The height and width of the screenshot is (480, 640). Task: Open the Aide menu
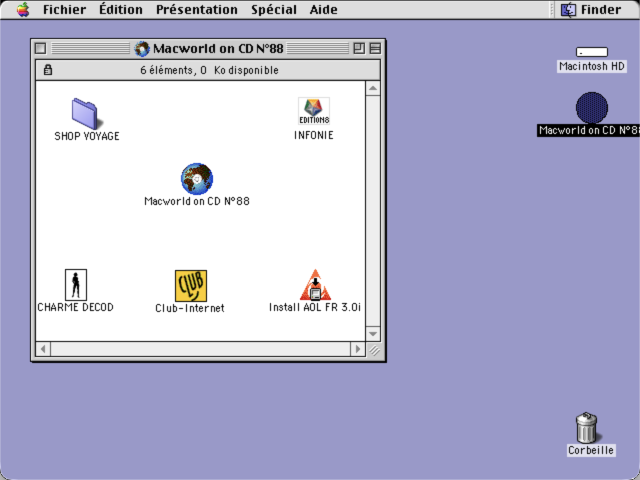(323, 9)
